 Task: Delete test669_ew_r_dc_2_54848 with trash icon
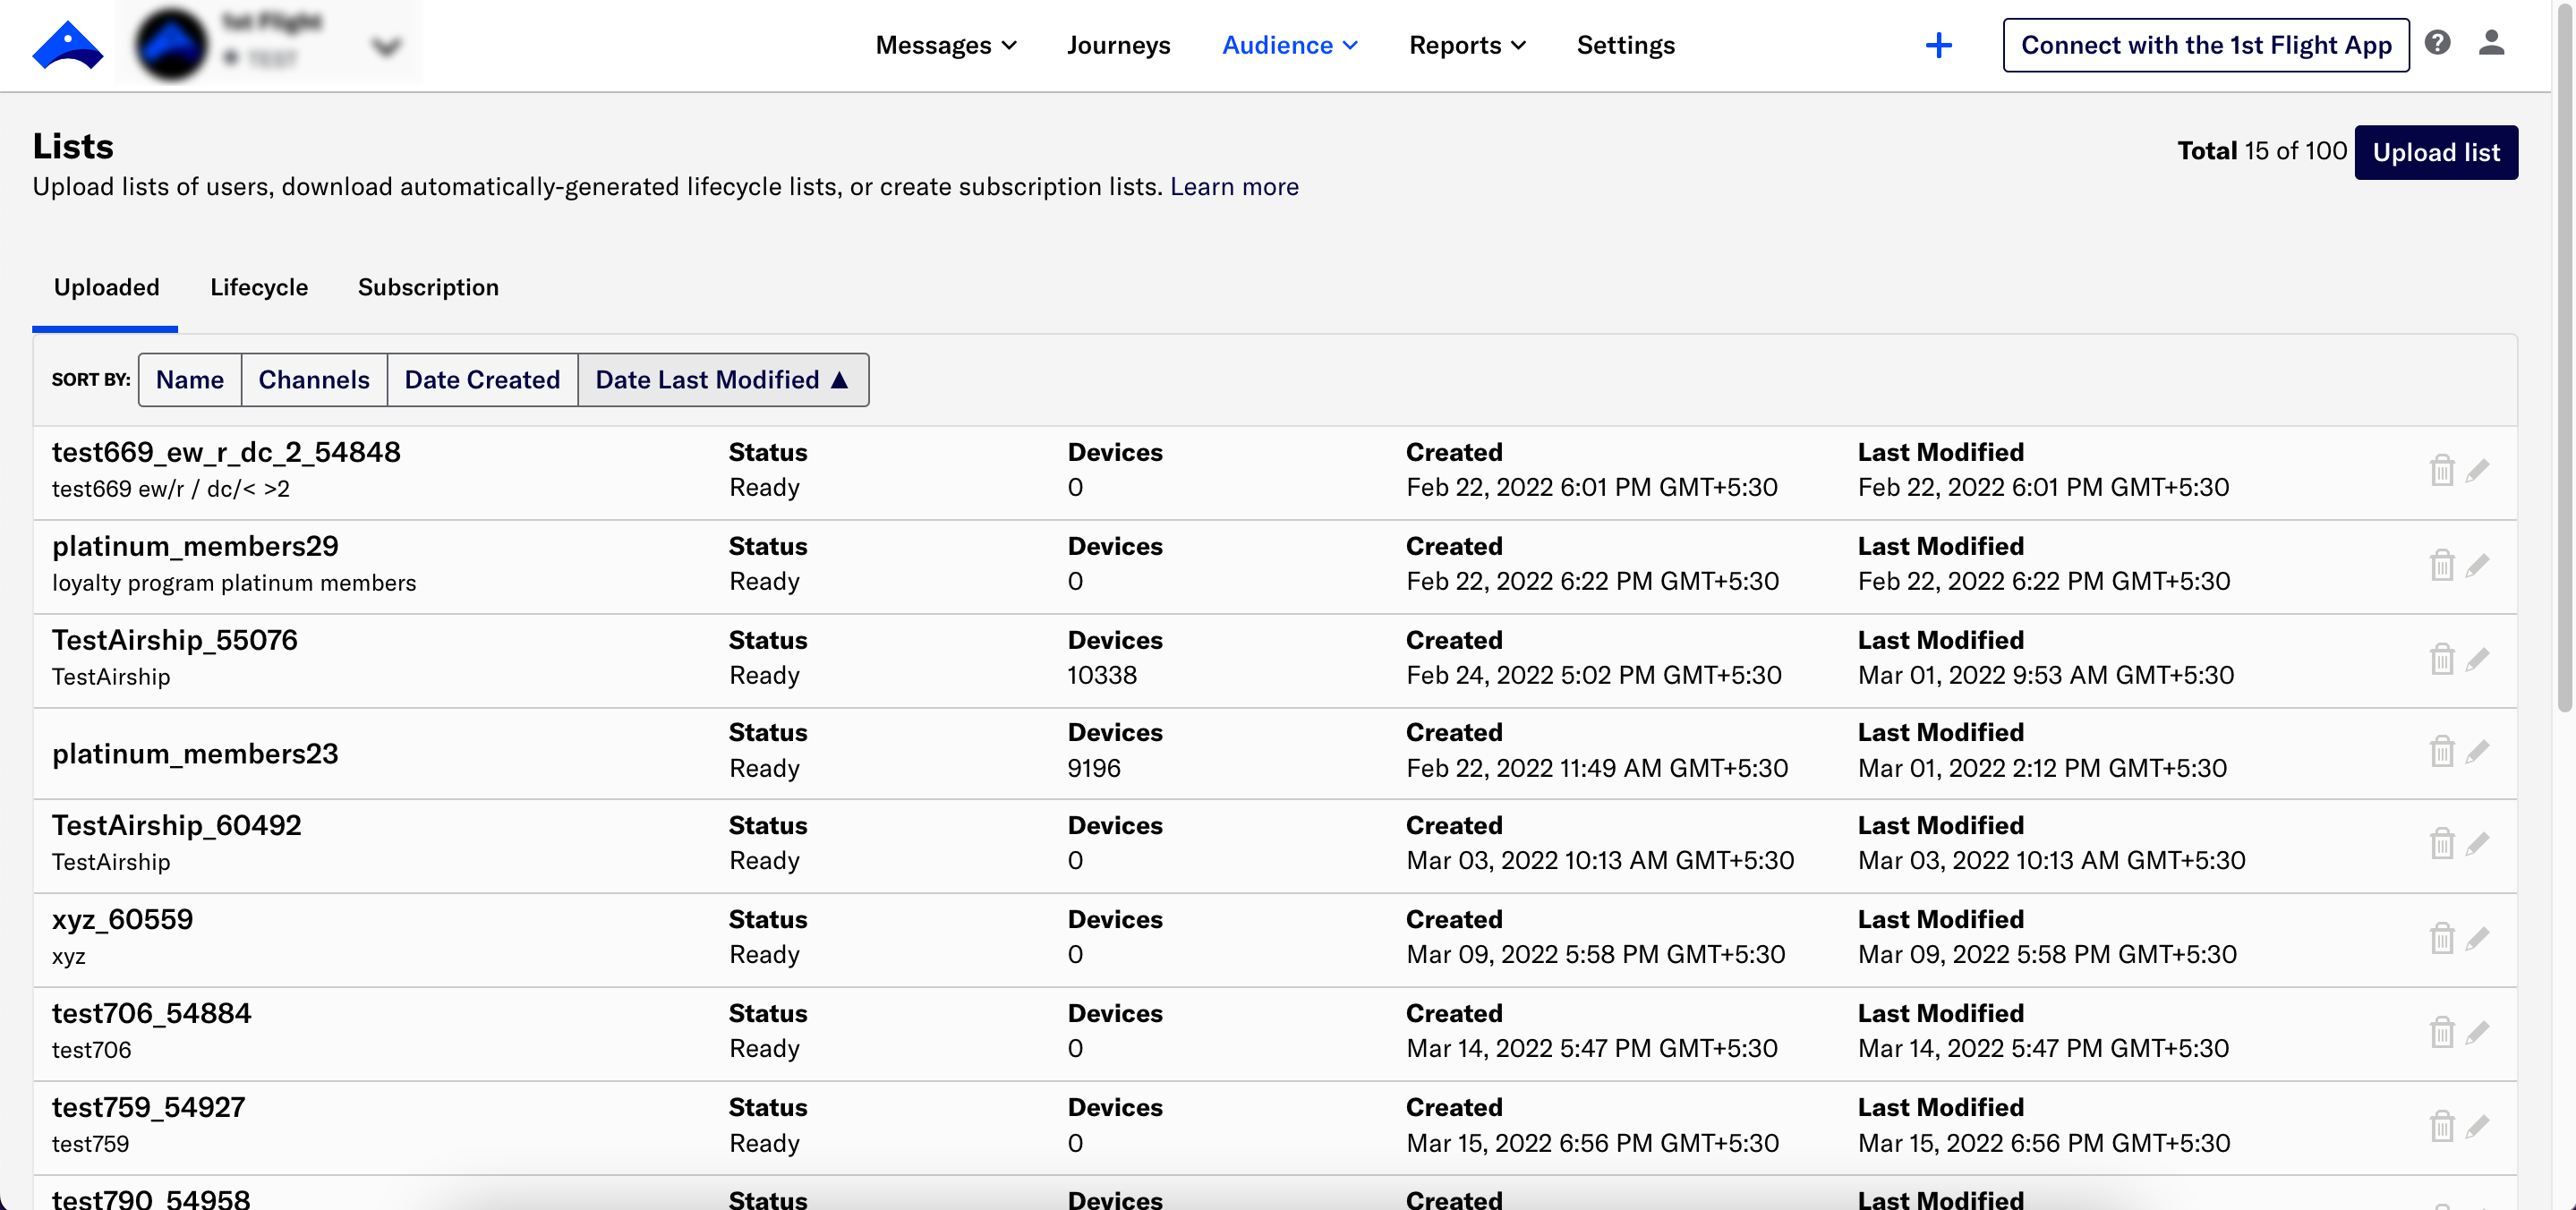click(x=2442, y=470)
